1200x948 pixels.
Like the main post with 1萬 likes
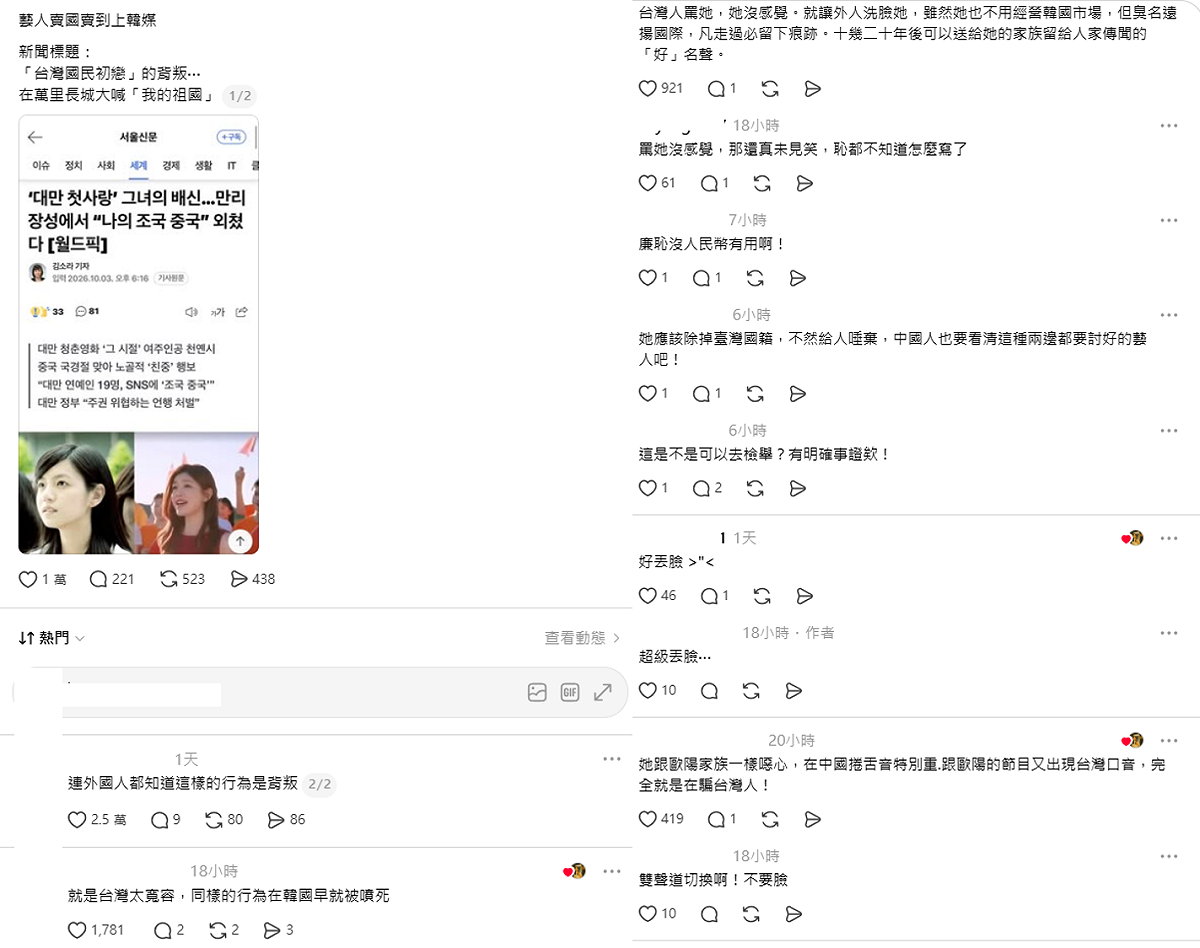click(x=28, y=579)
